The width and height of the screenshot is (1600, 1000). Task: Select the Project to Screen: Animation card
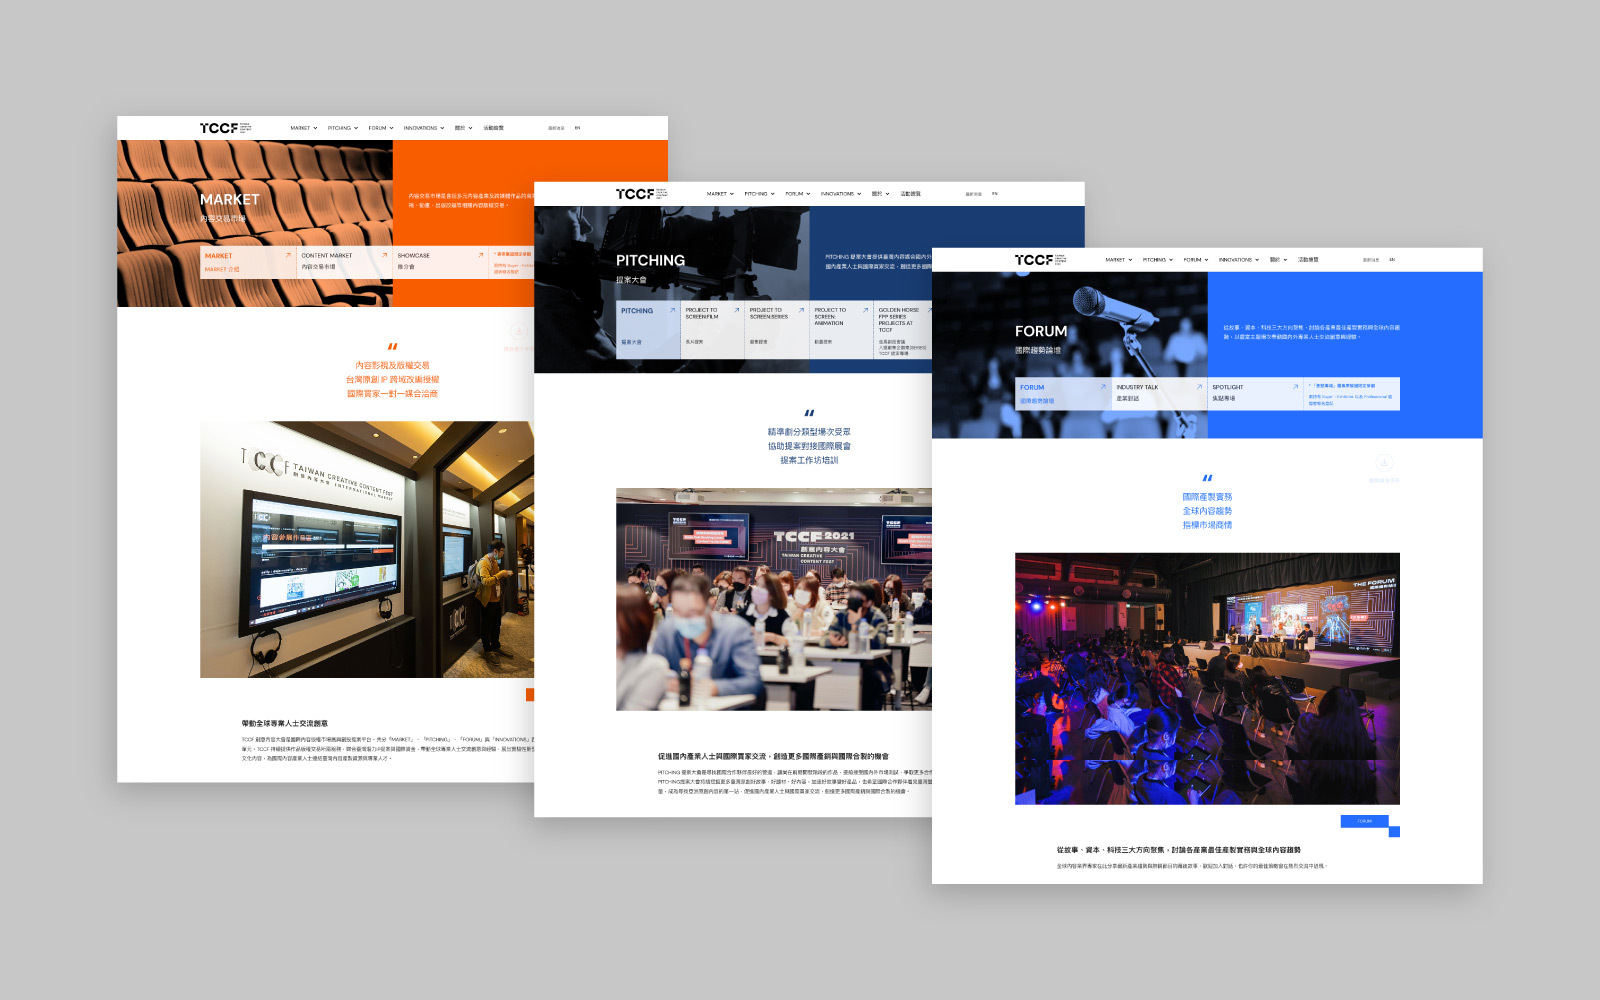pos(842,329)
